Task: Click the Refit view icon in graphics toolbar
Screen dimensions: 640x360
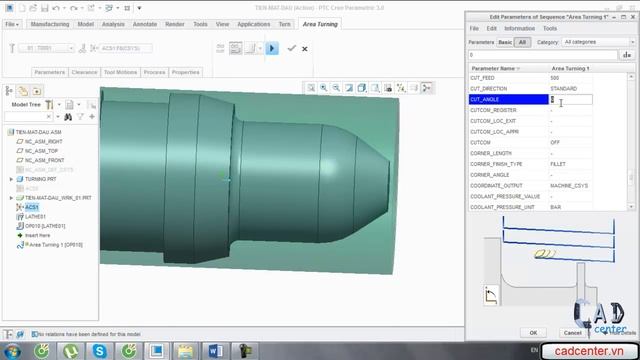Action: click(x=311, y=88)
